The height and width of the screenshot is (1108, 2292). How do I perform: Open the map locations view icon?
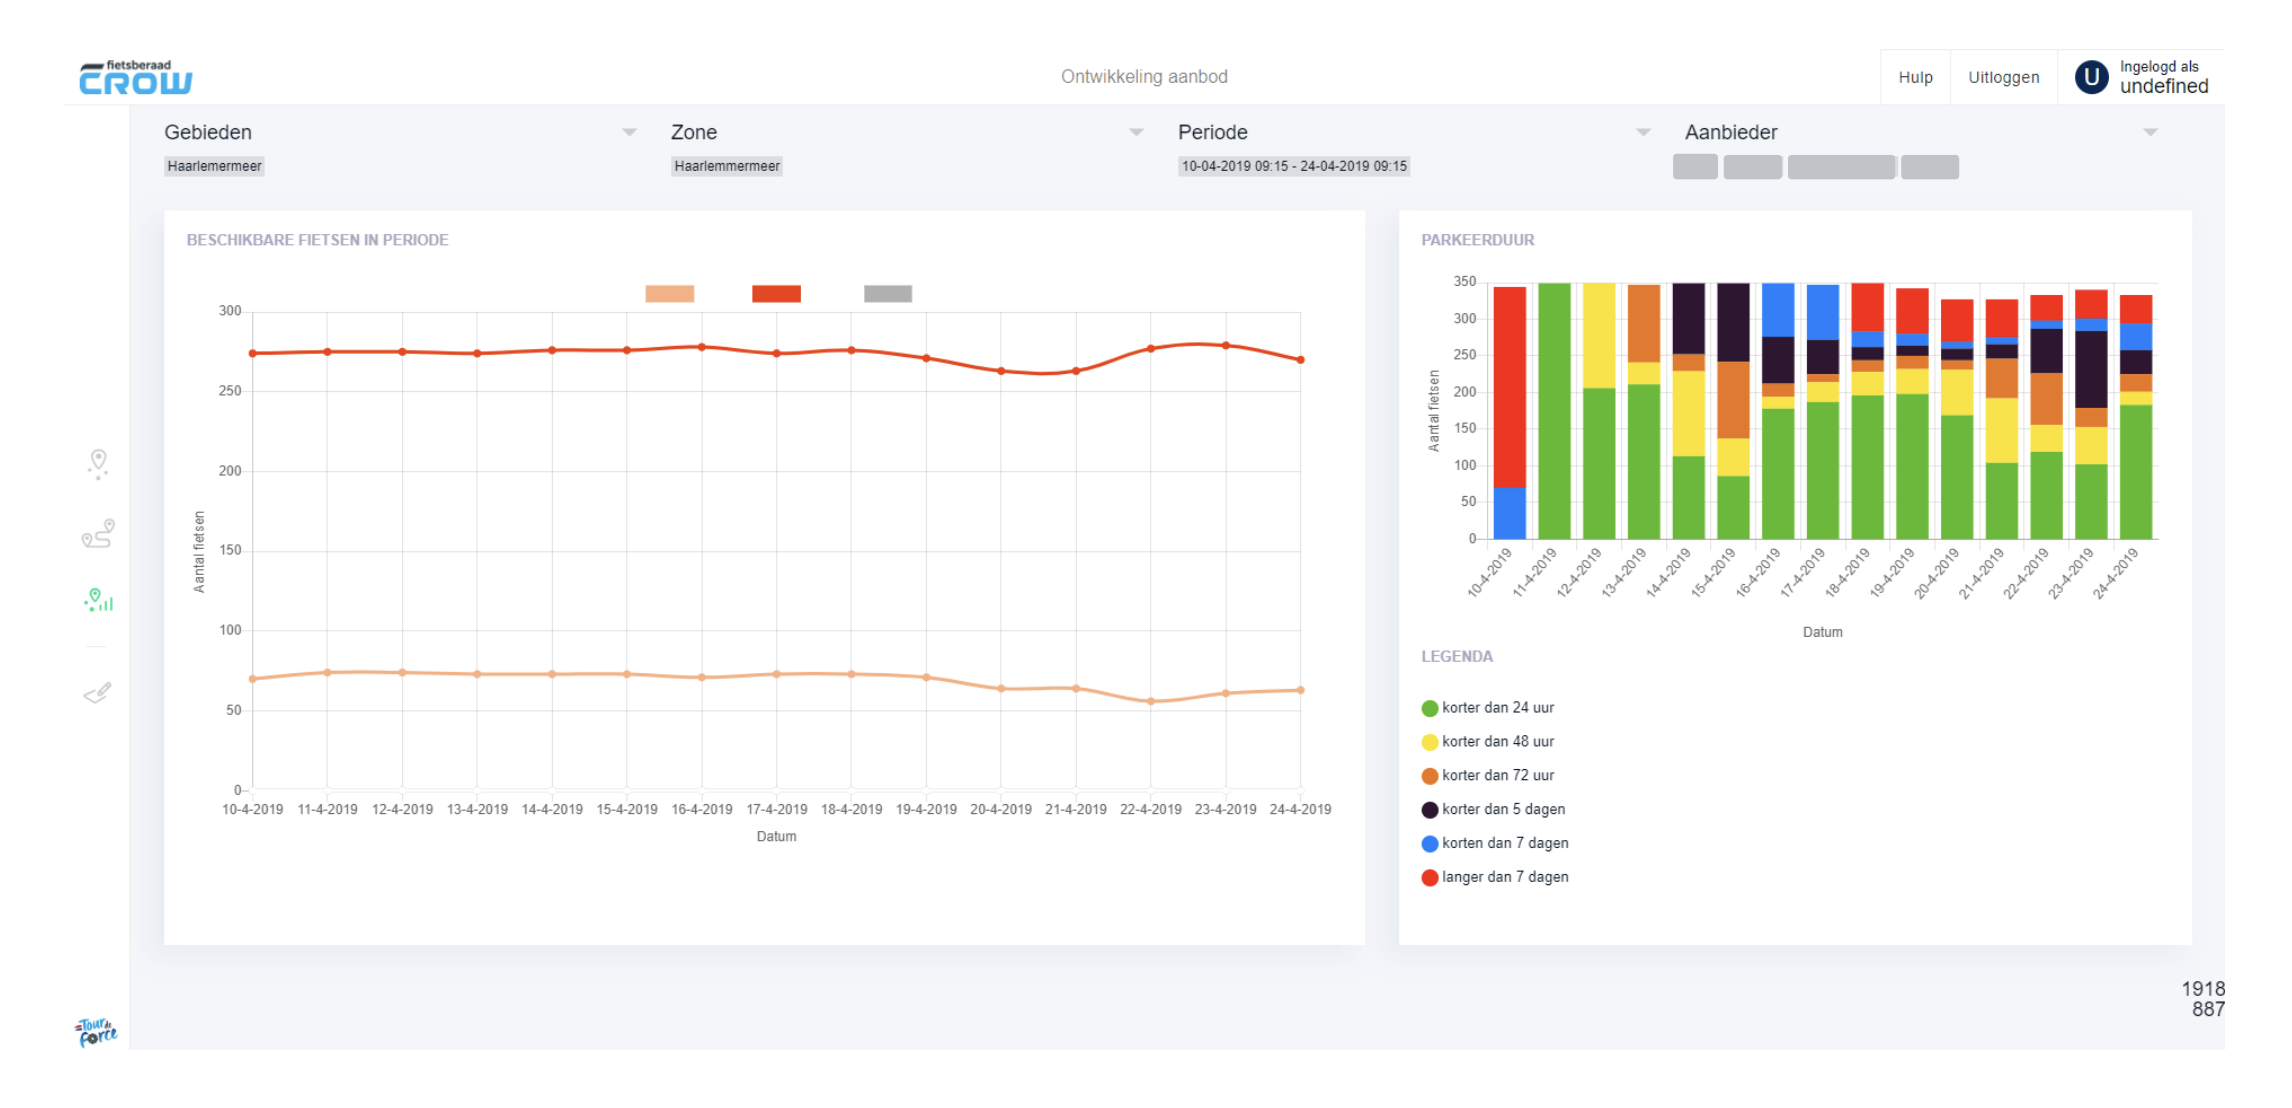click(98, 463)
